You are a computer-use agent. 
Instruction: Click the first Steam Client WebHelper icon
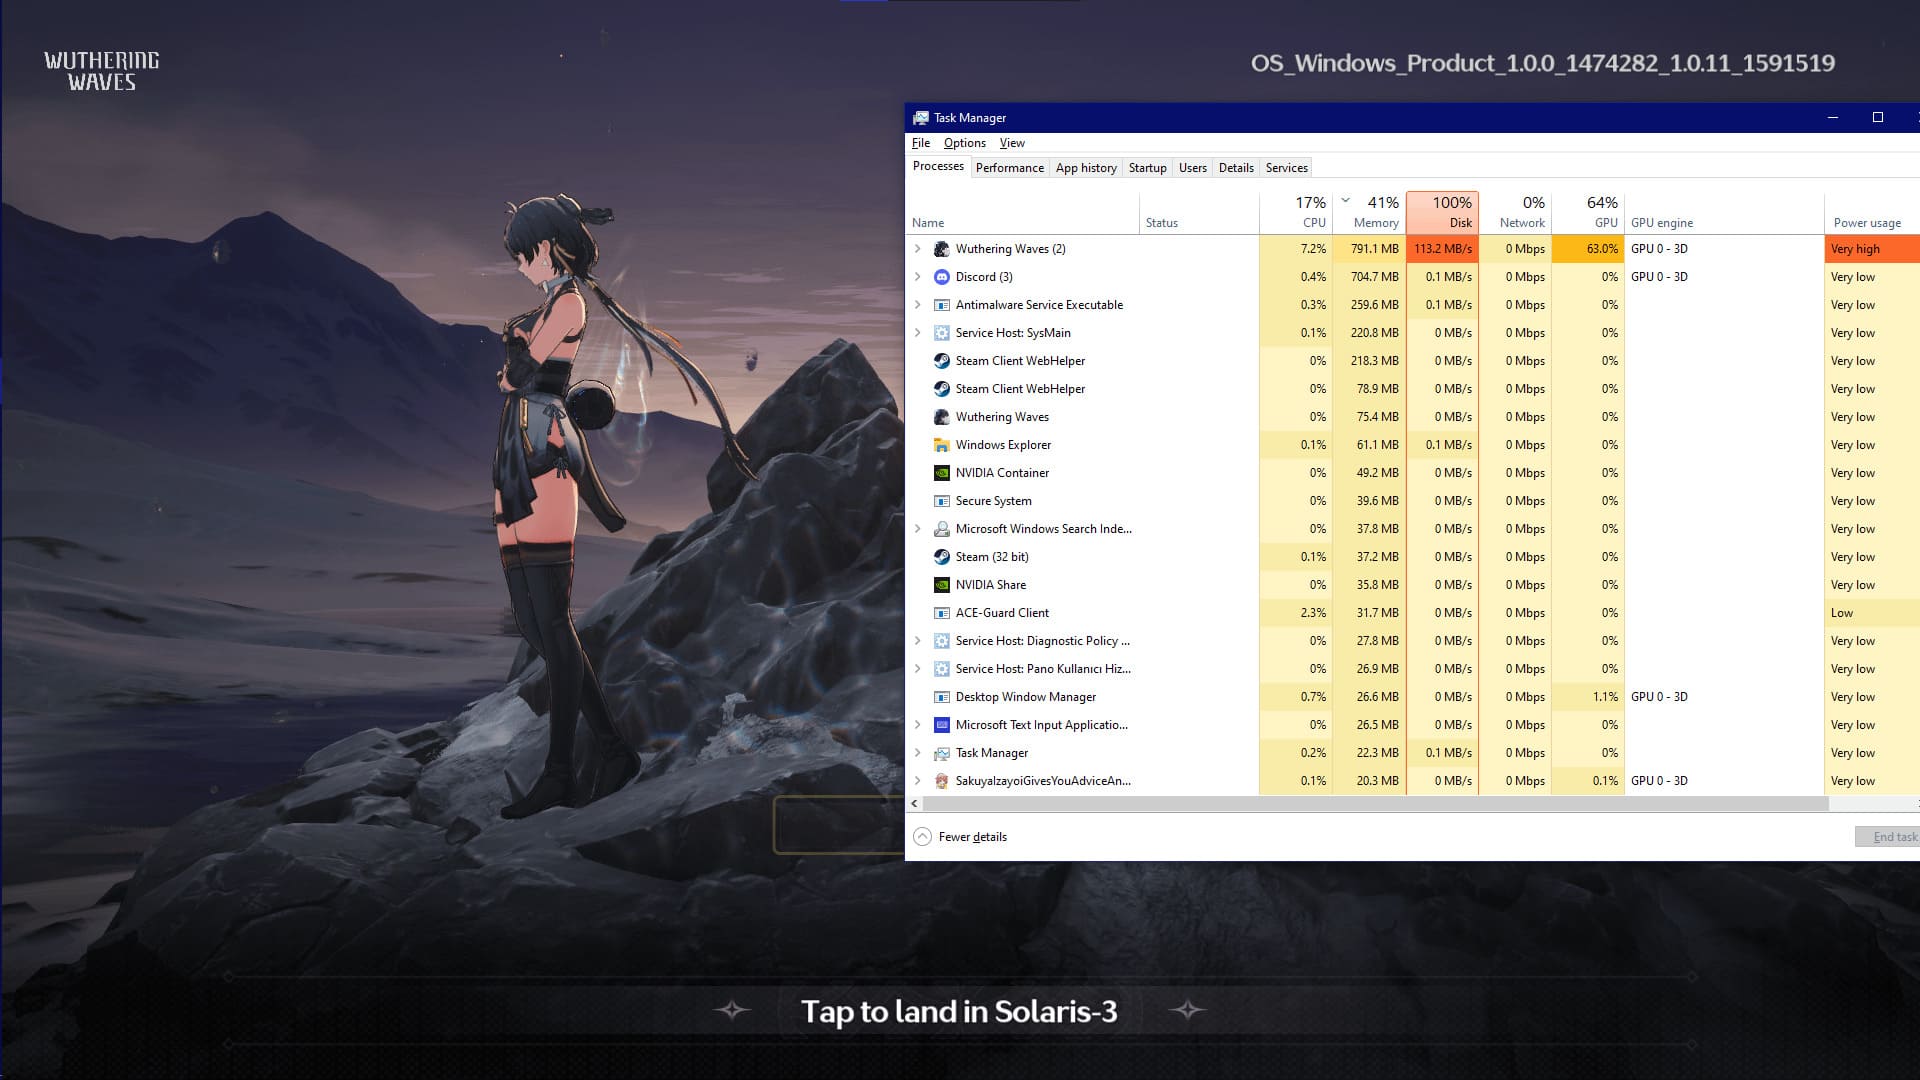(x=941, y=361)
